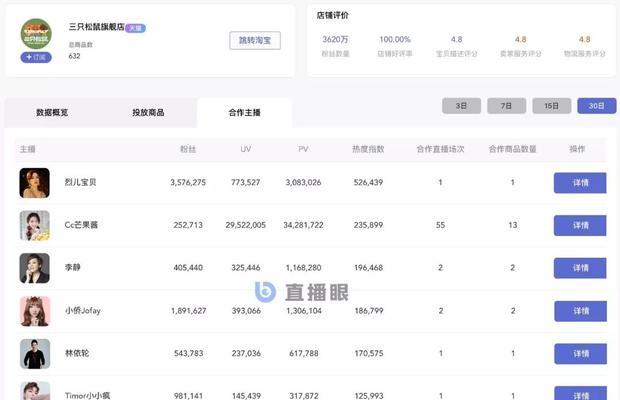This screenshot has height=400, width=620.
Task: Click the 100.00% store rating value
Action: [395, 39]
